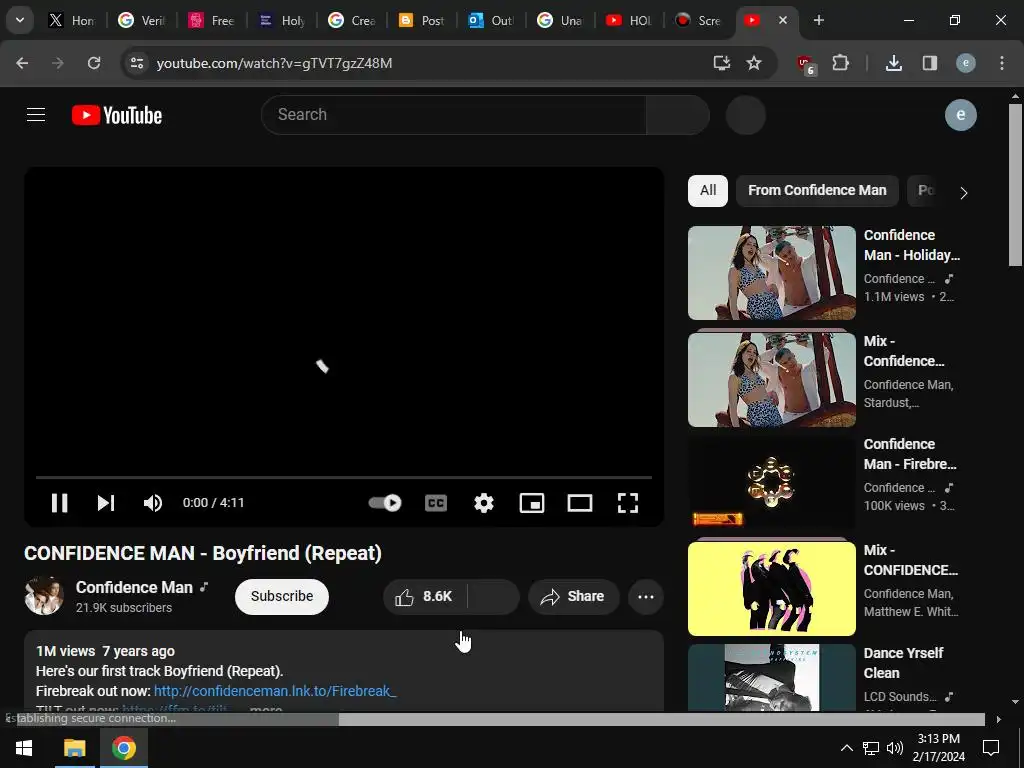The image size is (1024, 768).
Task: Open the tab search dropdown arrow
Action: (x=20, y=20)
